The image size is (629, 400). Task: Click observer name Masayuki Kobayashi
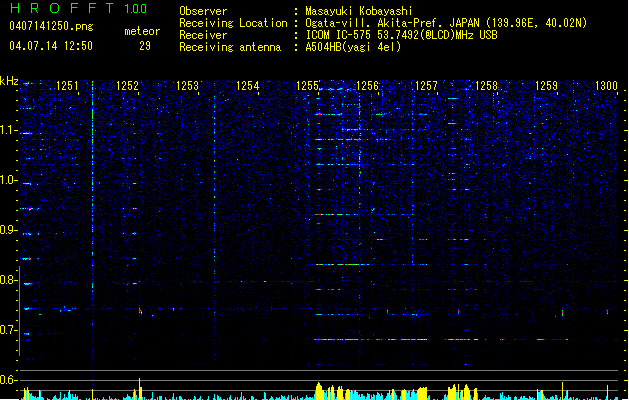359,11
